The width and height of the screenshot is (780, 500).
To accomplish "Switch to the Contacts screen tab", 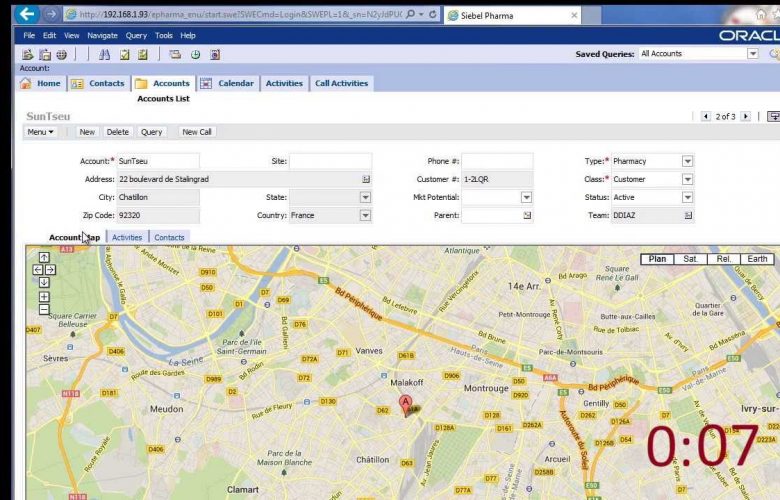I will (x=99, y=83).
